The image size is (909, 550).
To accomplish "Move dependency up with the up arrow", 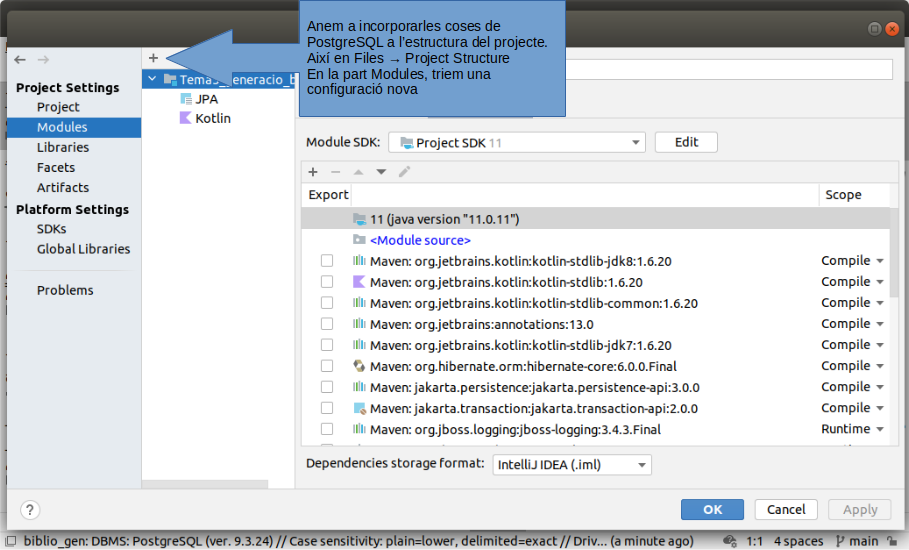I will pyautogui.click(x=358, y=172).
